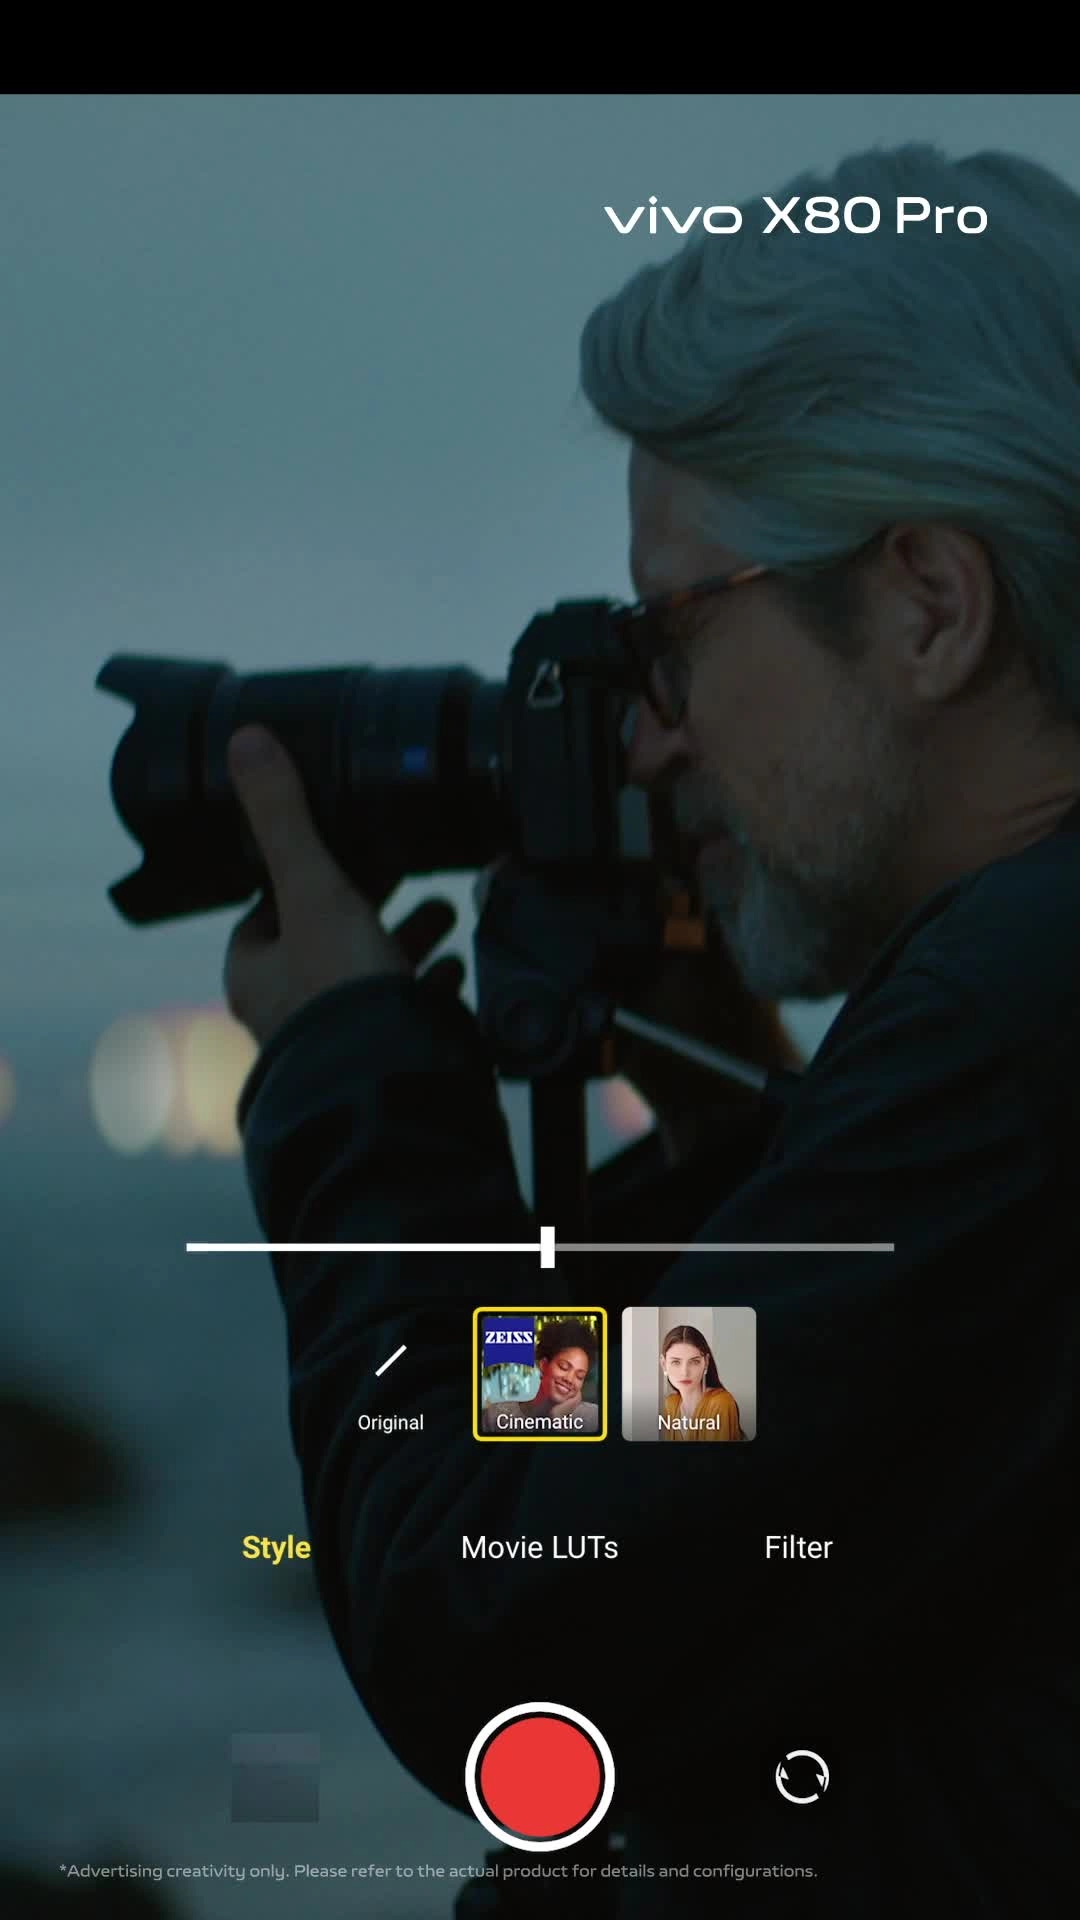Click the vivo X80 Pro title text
The height and width of the screenshot is (1920, 1080).
click(x=796, y=215)
